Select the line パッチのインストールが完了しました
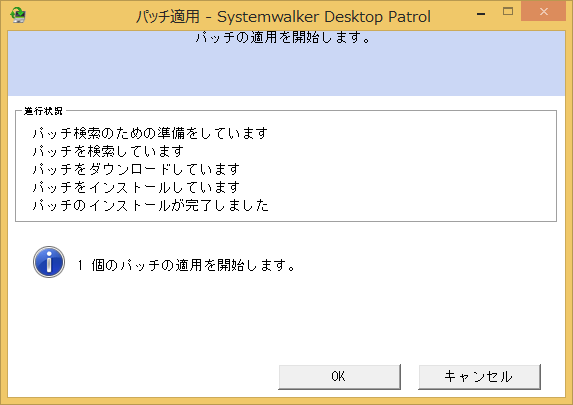This screenshot has width=573, height=405. click(x=150, y=205)
